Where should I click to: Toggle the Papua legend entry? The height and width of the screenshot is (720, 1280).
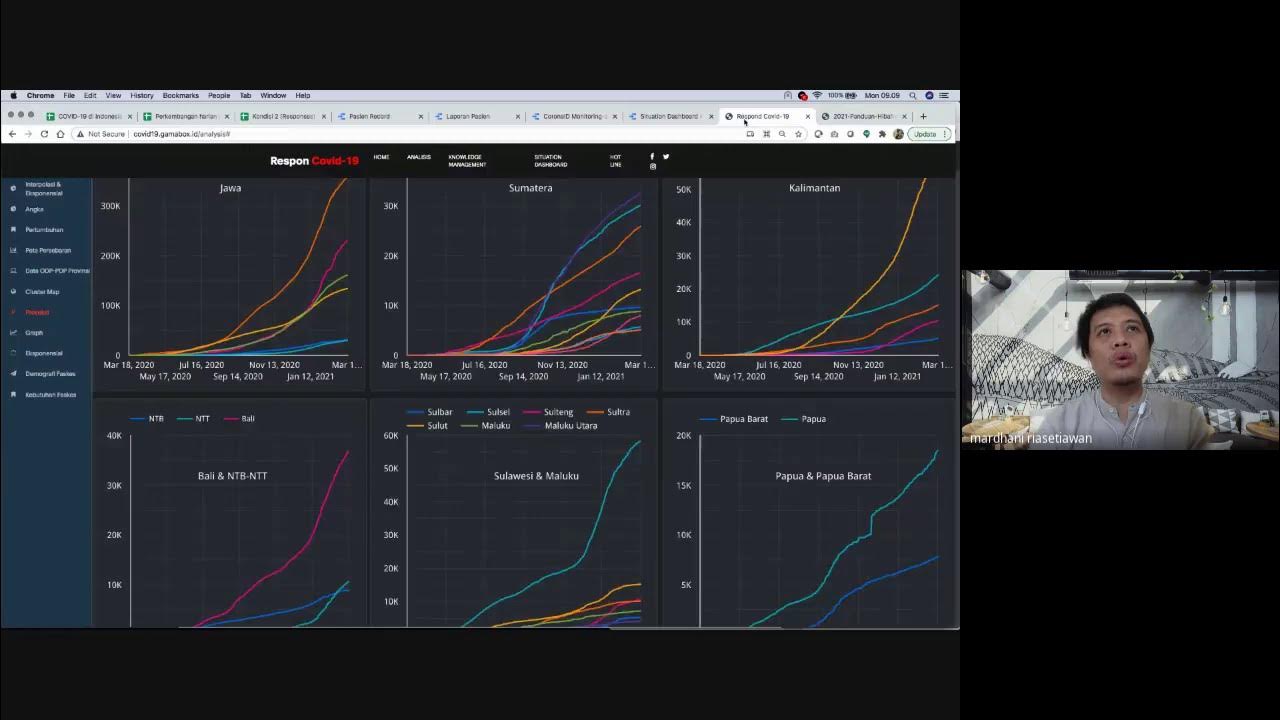(804, 418)
